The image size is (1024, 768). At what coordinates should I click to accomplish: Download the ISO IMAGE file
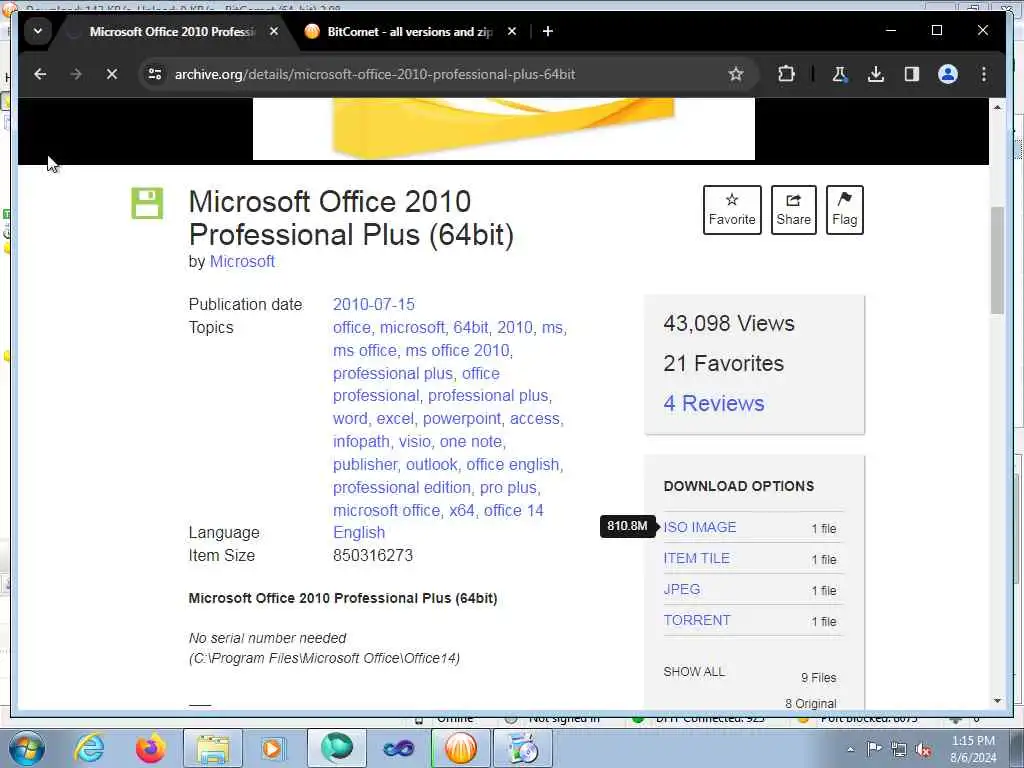click(x=699, y=527)
